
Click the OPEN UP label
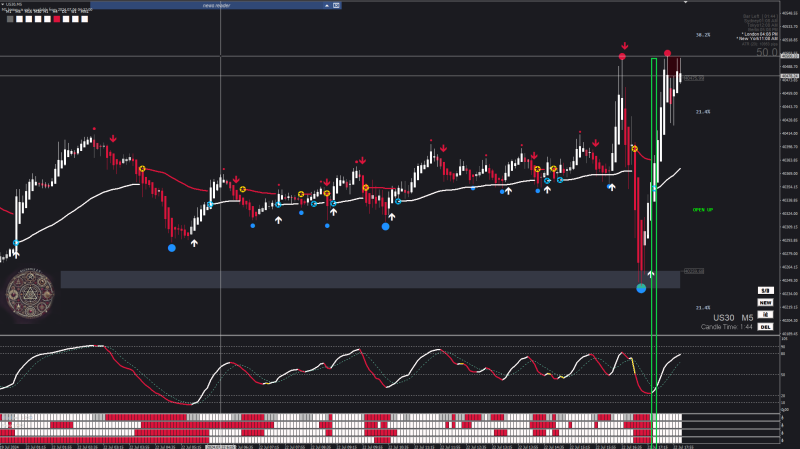[703, 210]
